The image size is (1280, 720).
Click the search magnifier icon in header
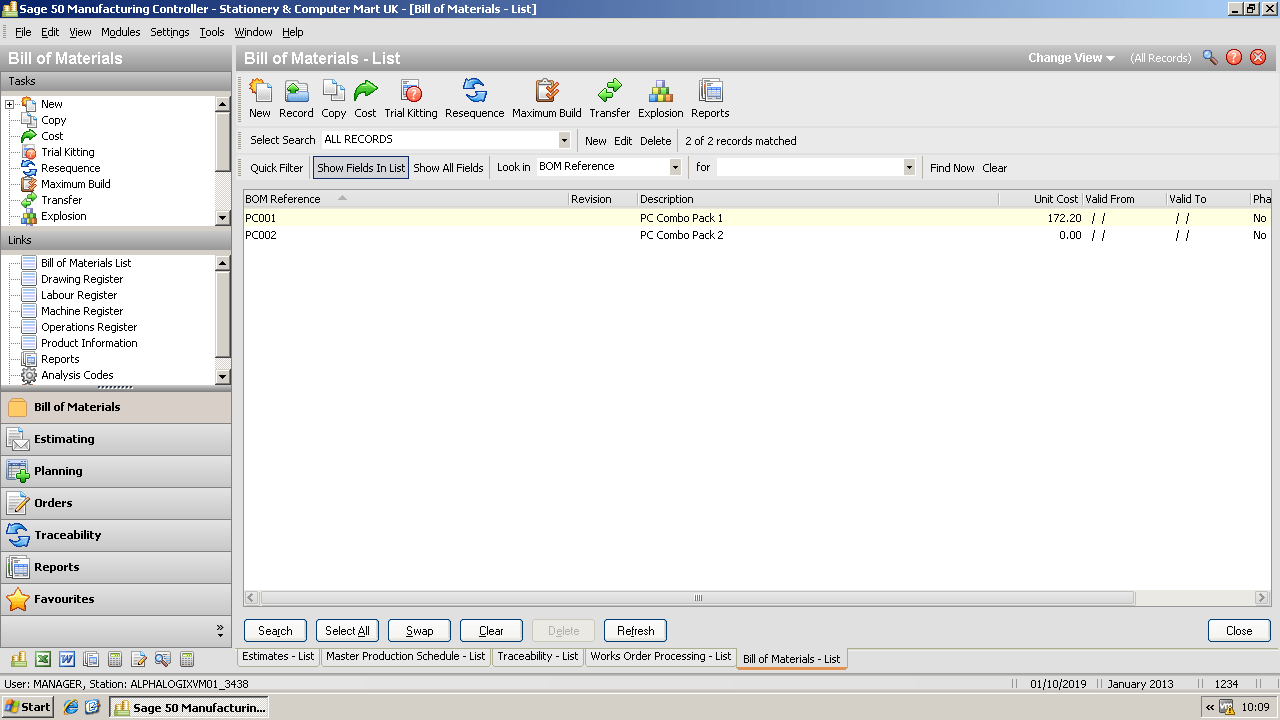[1210, 58]
